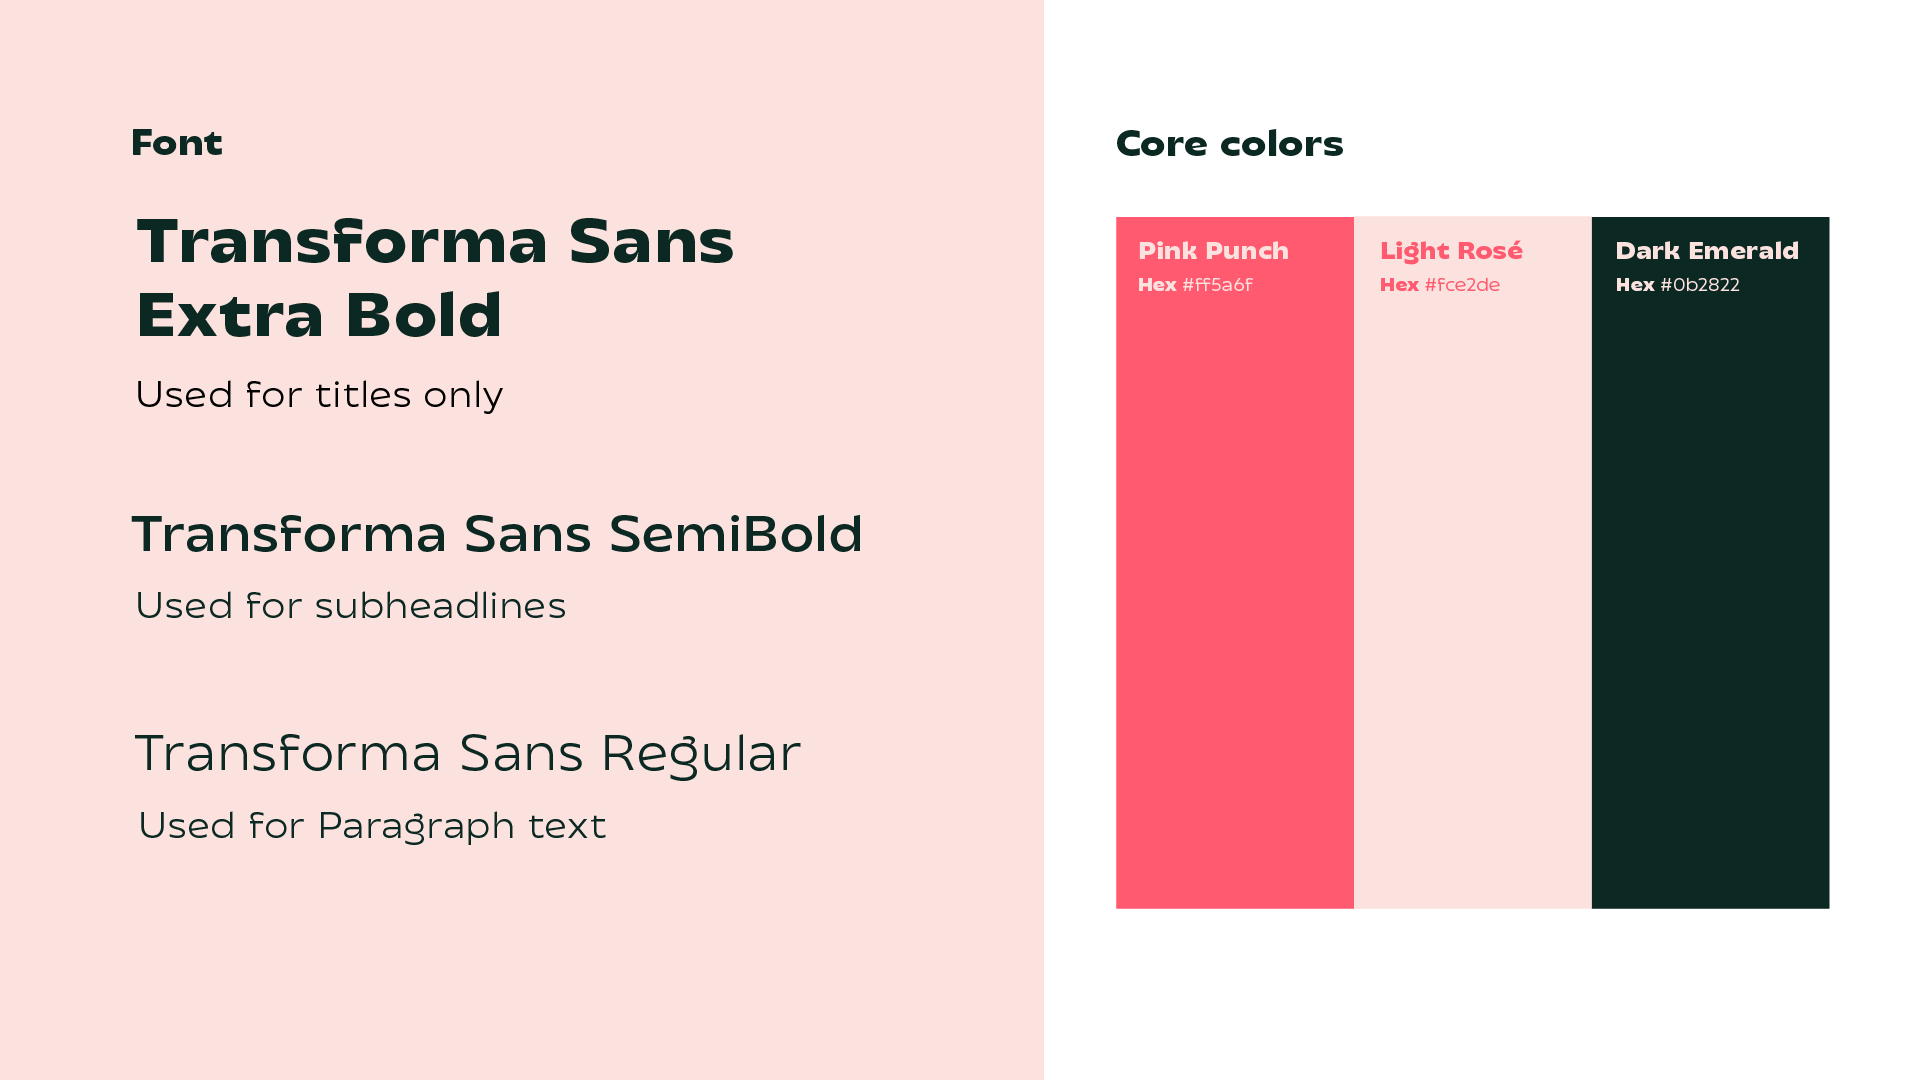Screen dimensions: 1920x1080
Task: Click the Transforma Sans SemiBold sample
Action: 497,533
